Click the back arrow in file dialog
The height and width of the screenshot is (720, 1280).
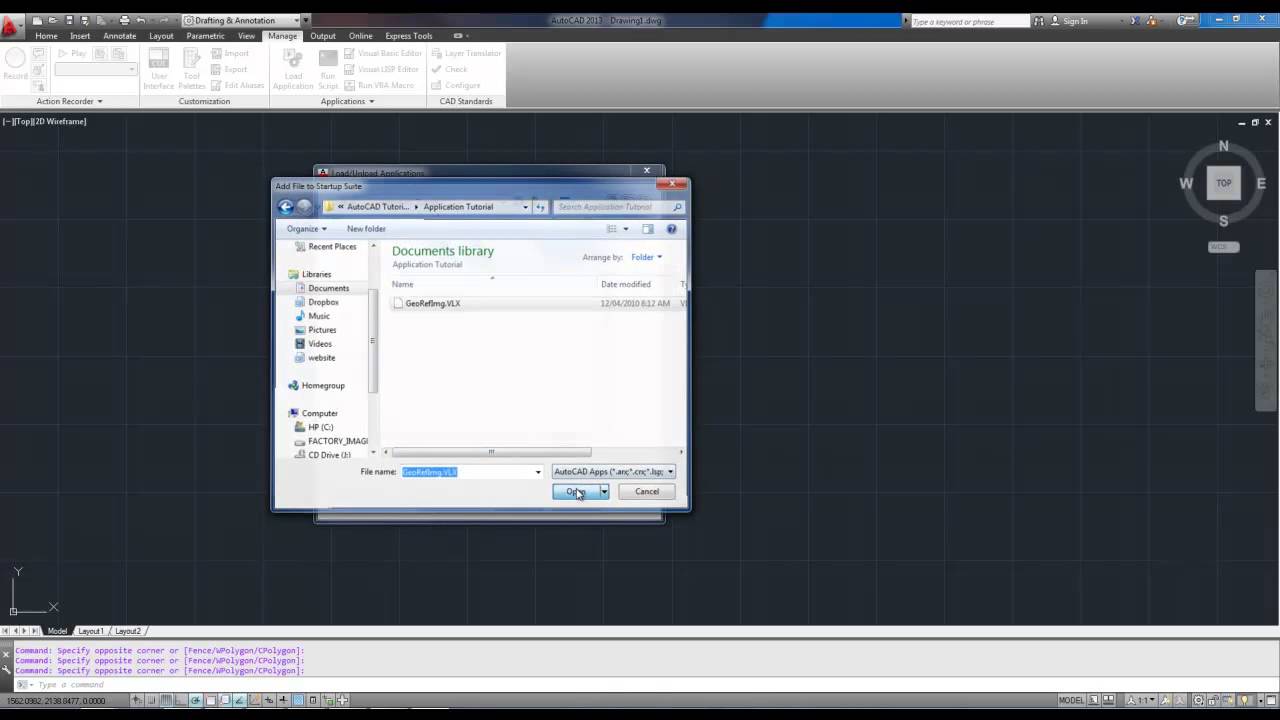(286, 207)
